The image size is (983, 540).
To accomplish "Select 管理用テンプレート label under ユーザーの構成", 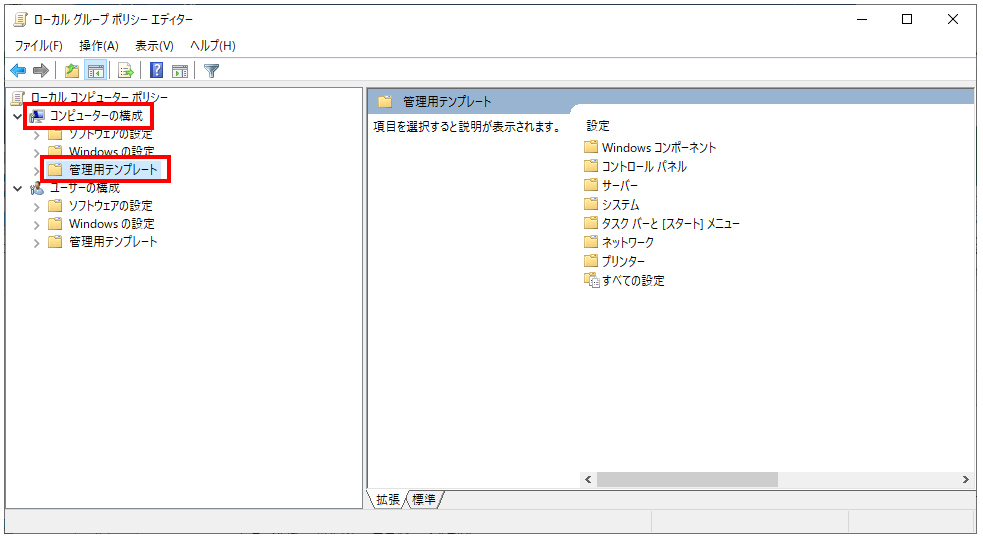I will (113, 242).
